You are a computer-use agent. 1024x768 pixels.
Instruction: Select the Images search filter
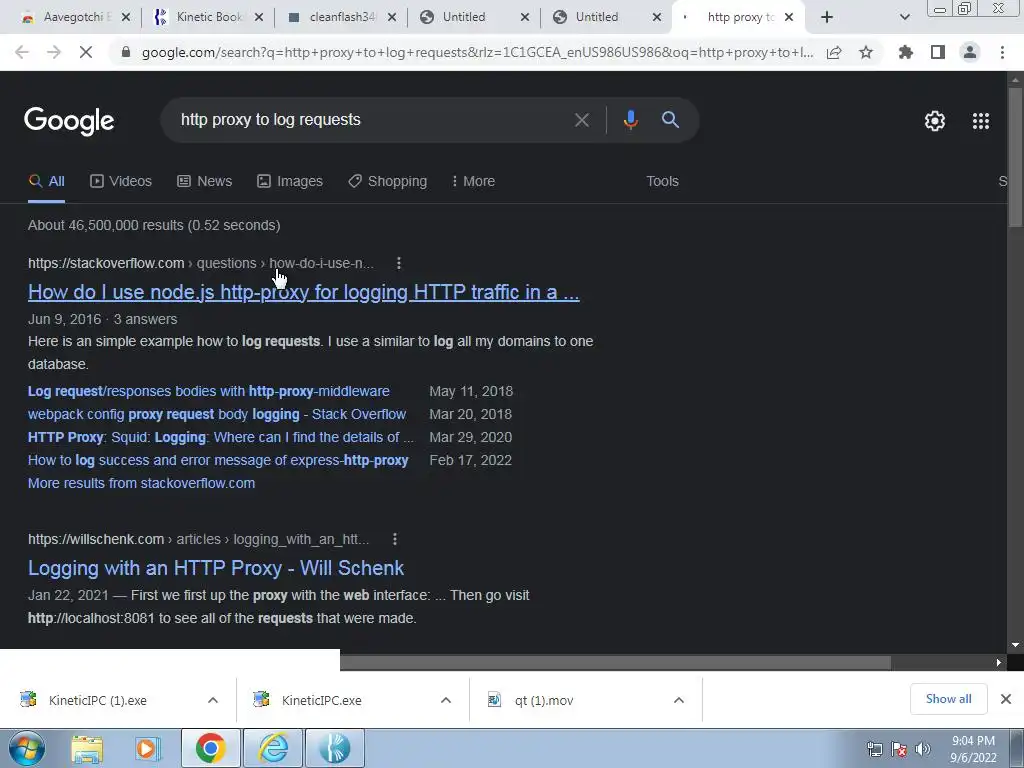pos(290,182)
